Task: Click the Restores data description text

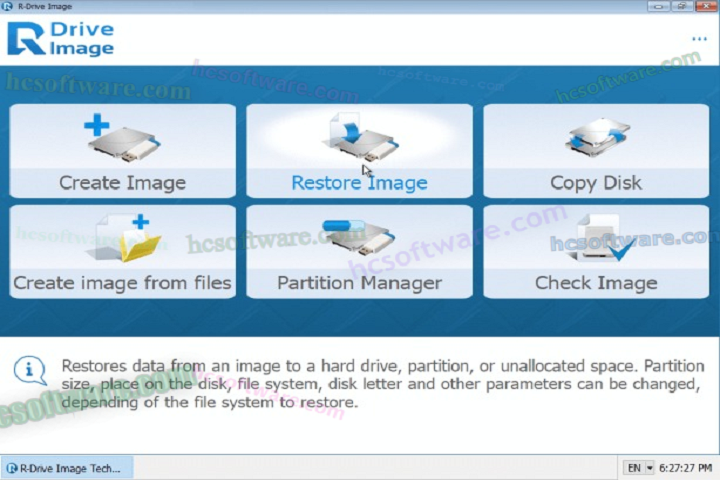Action: coord(382,384)
